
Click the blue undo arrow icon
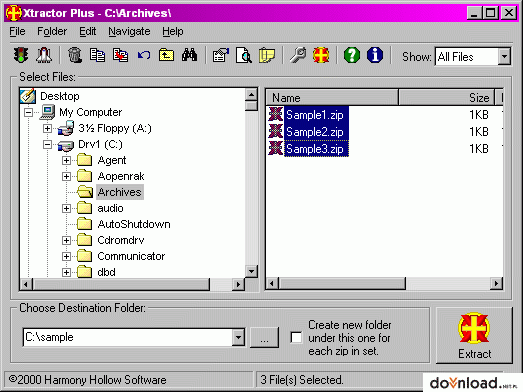pyautogui.click(x=144, y=55)
